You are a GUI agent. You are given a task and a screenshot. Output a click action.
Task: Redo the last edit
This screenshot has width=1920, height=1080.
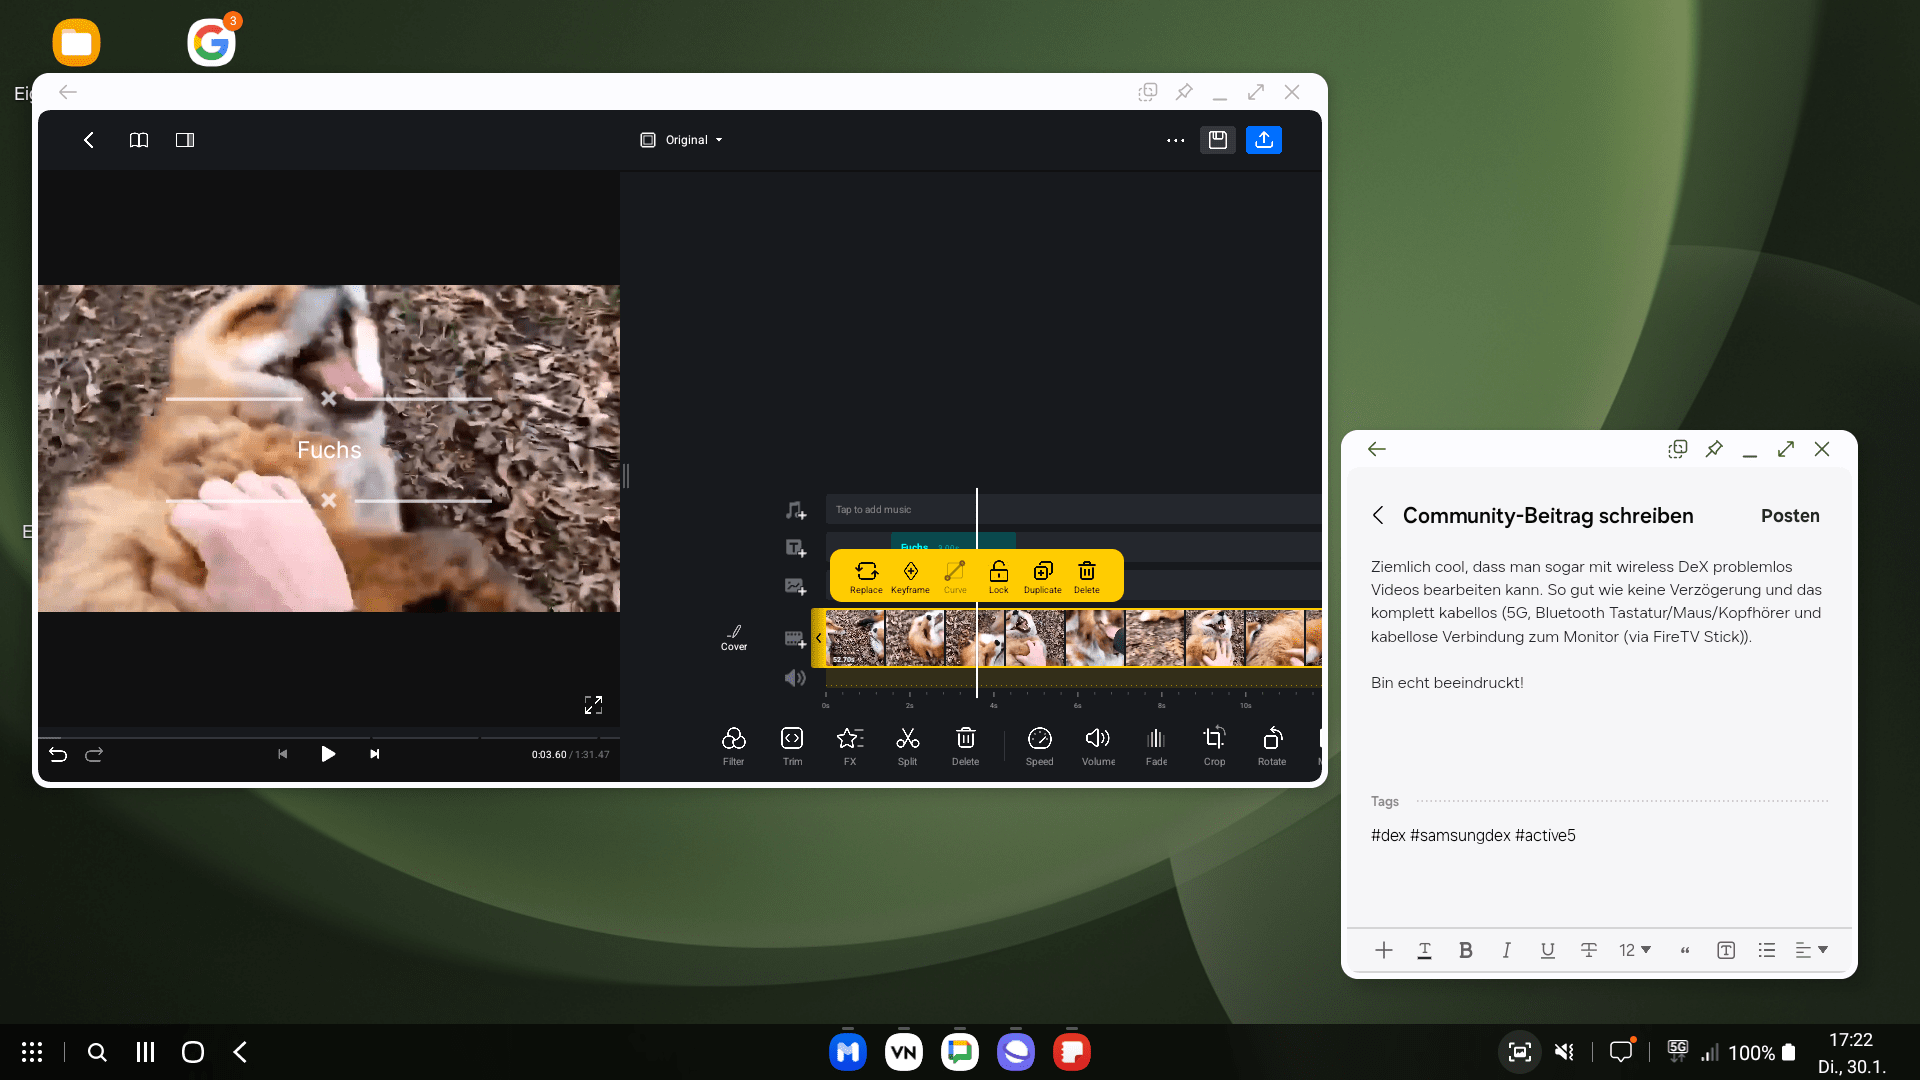(94, 754)
